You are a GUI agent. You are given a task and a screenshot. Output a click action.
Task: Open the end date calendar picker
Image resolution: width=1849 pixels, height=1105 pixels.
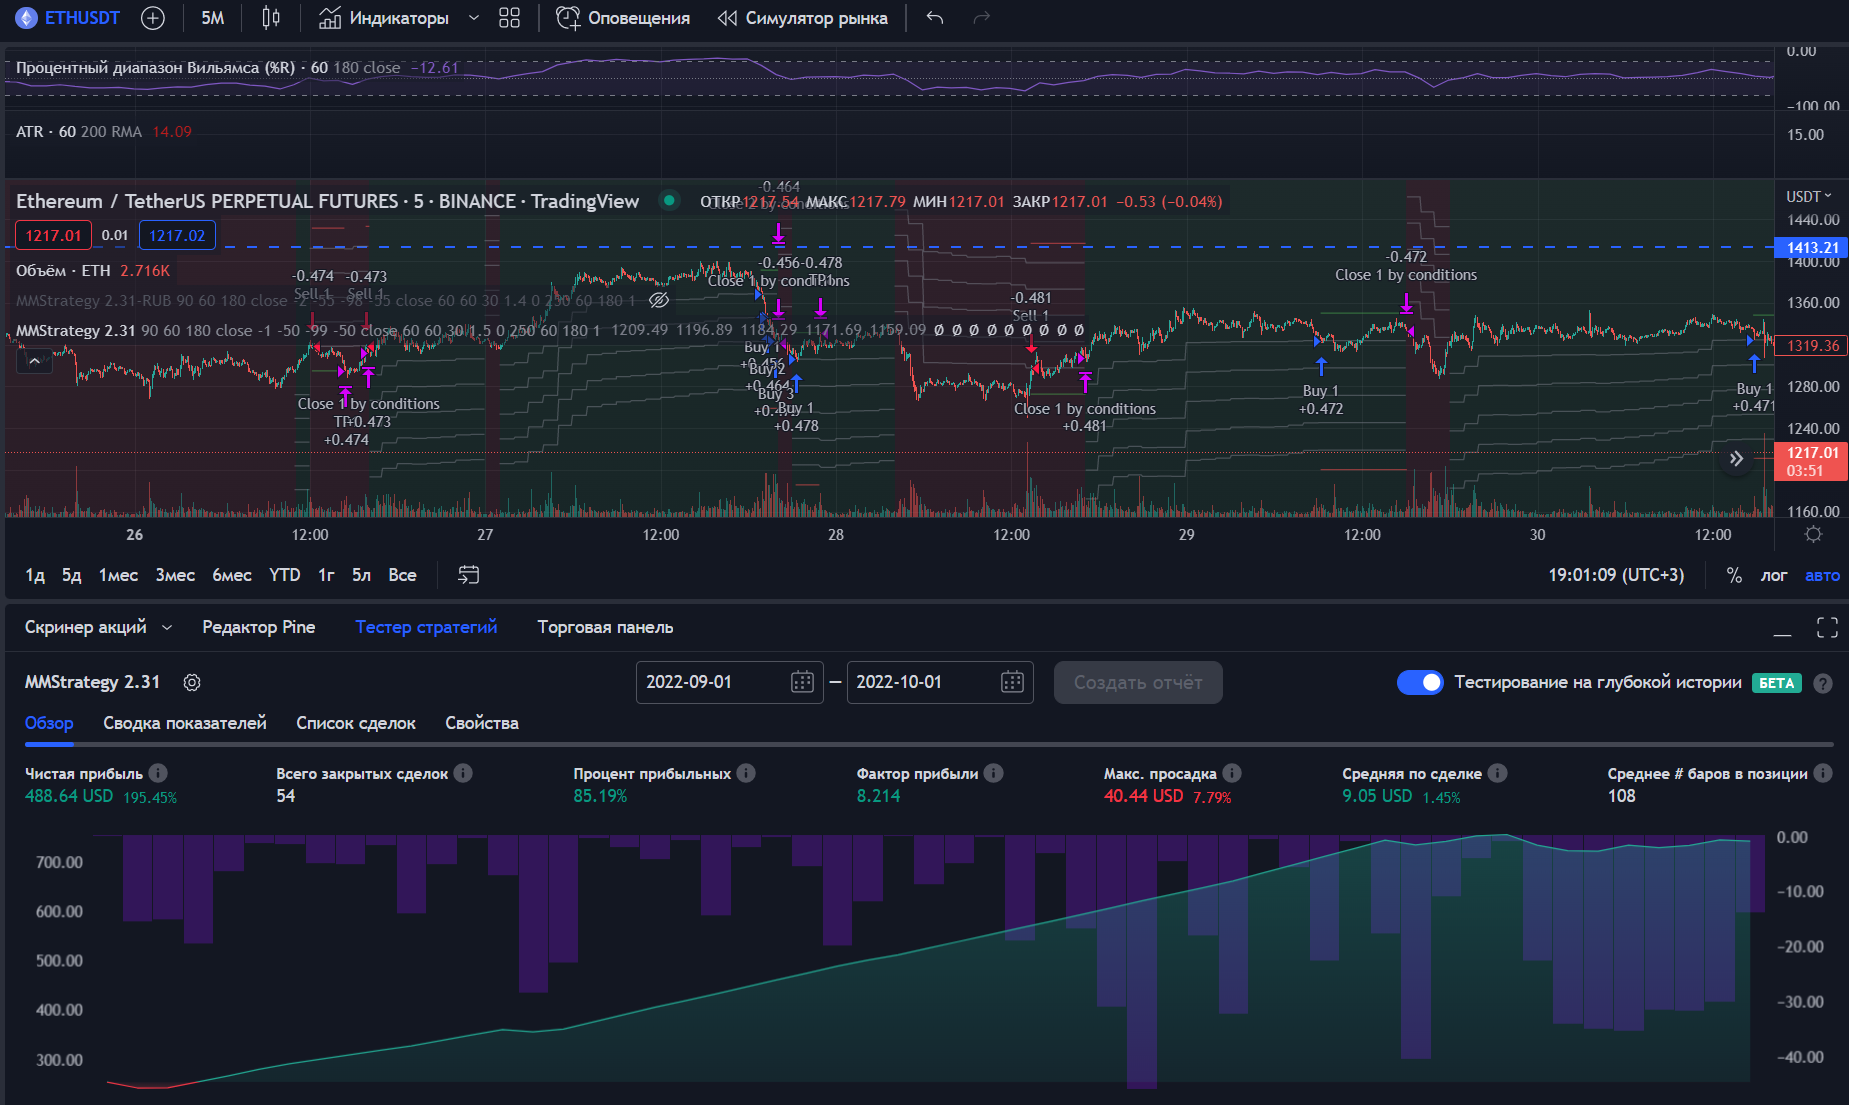(1012, 682)
